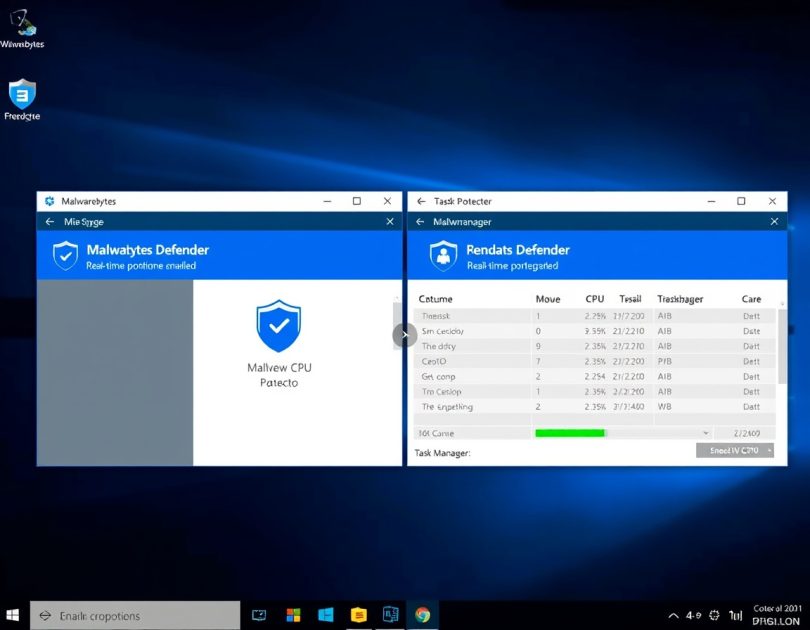
Task: Minimize the Malwarebytes window
Action: (x=328, y=201)
